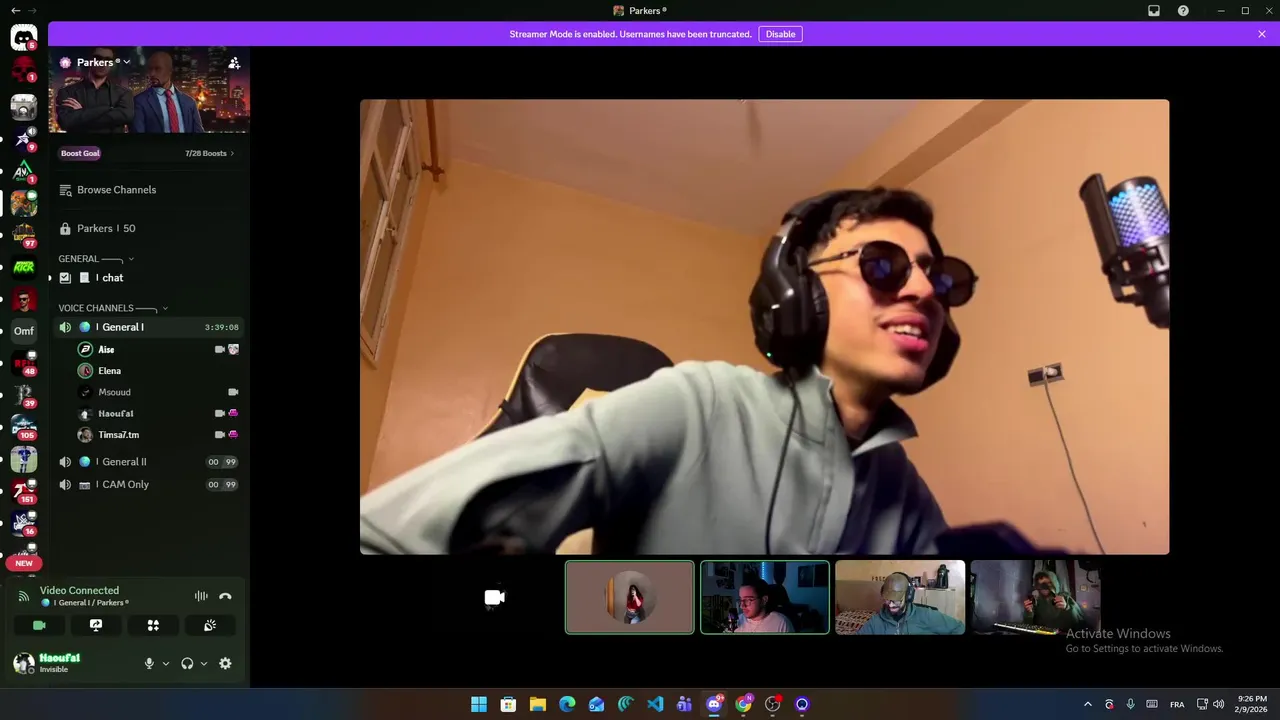Click the camera icon beside Msouud
The height and width of the screenshot is (720, 1280).
pos(233,392)
